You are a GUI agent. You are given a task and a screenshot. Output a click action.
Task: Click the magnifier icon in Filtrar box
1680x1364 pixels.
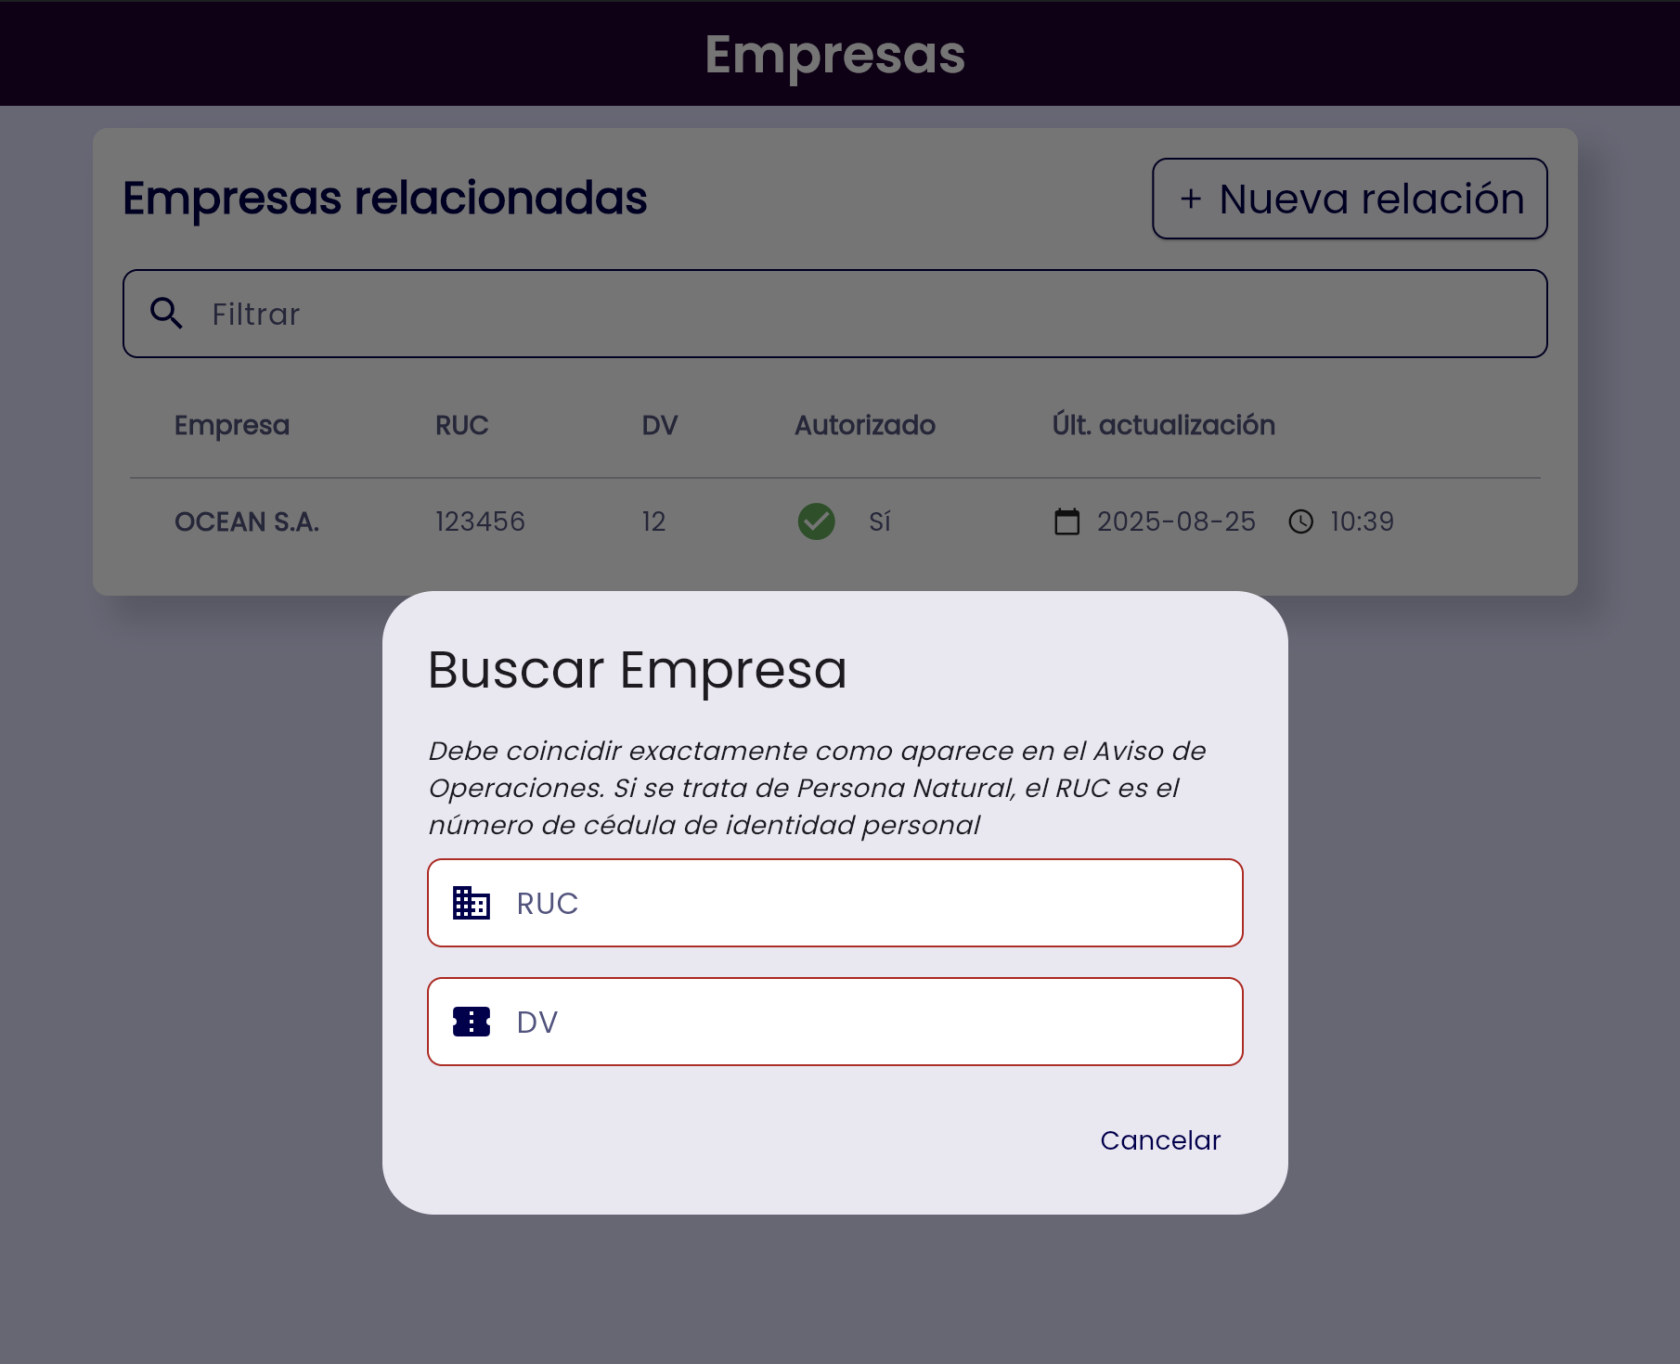(166, 314)
